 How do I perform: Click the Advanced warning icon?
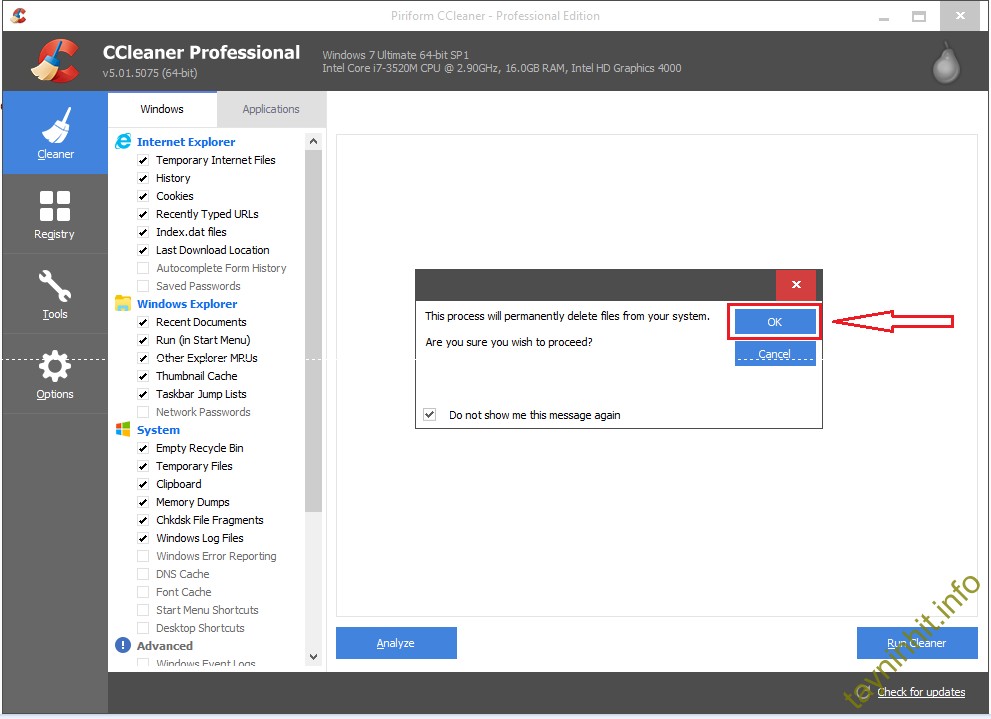point(123,646)
